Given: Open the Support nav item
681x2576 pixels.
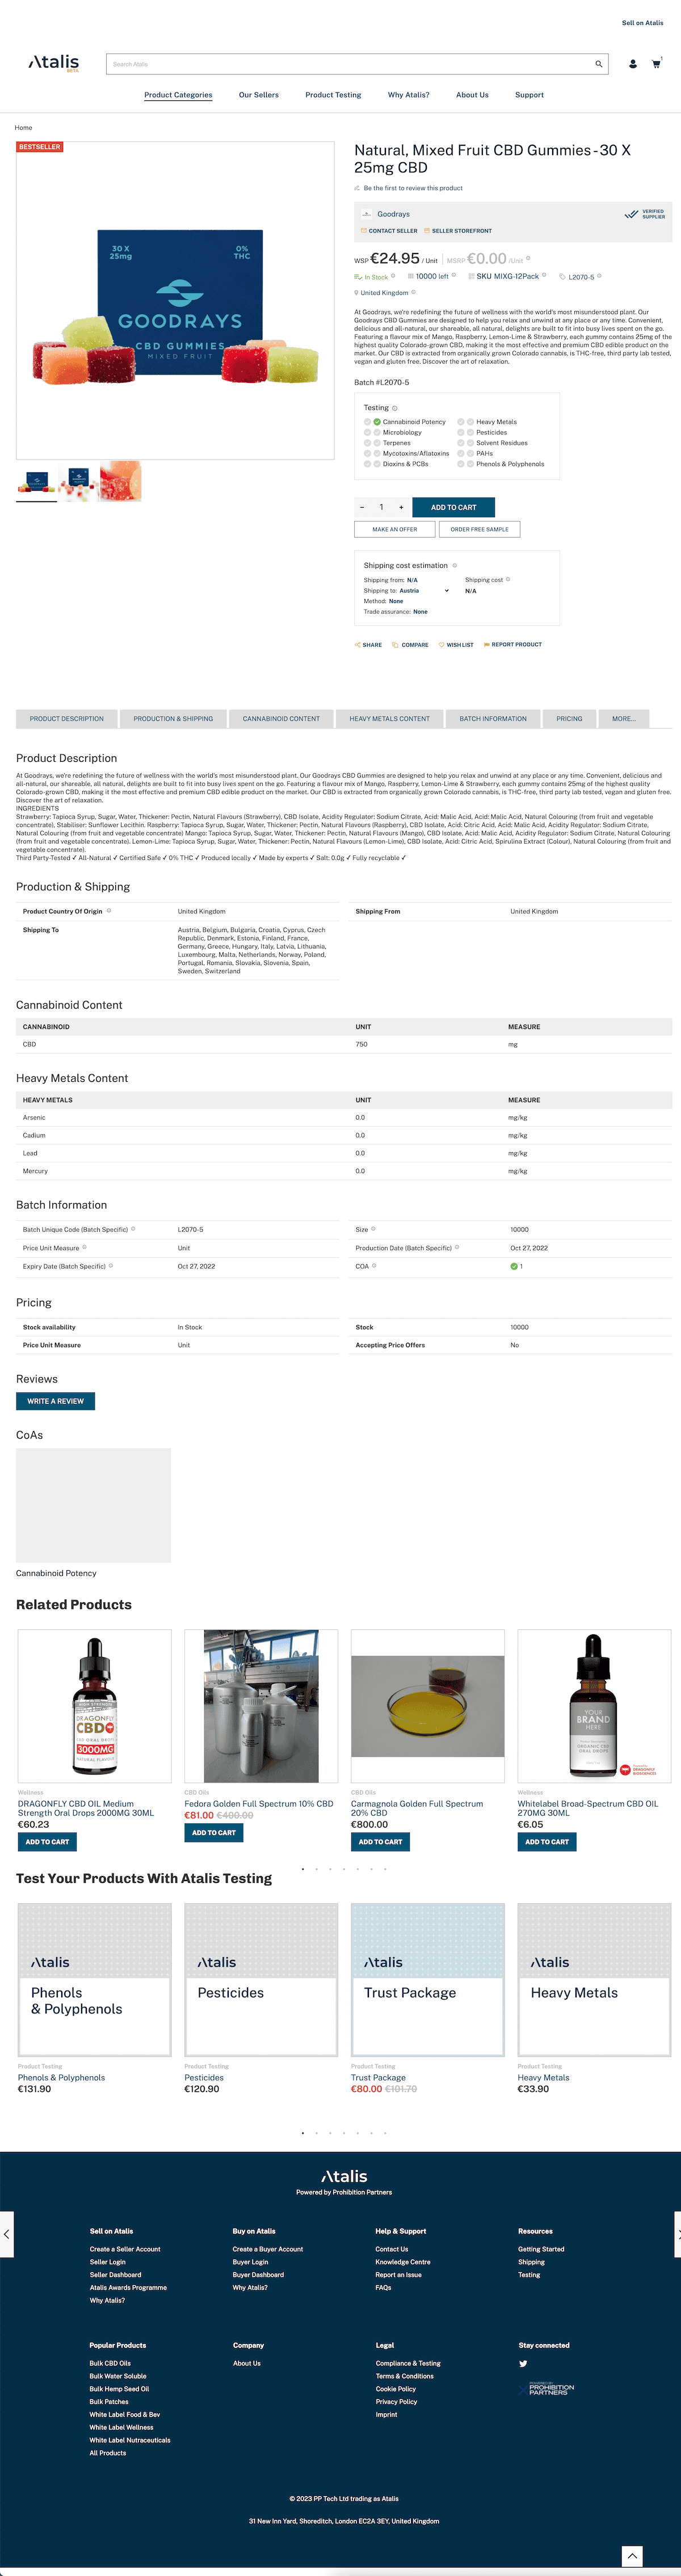Looking at the screenshot, I should [529, 95].
